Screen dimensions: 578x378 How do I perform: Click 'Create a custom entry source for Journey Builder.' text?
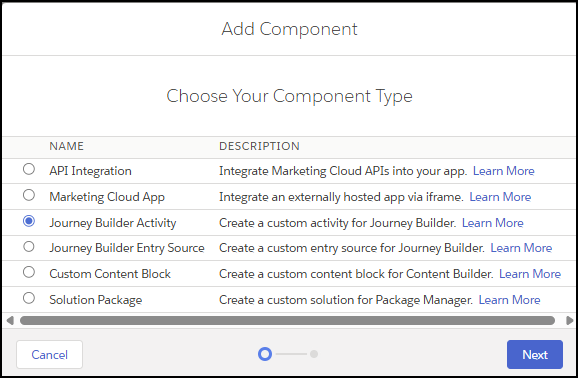352,248
